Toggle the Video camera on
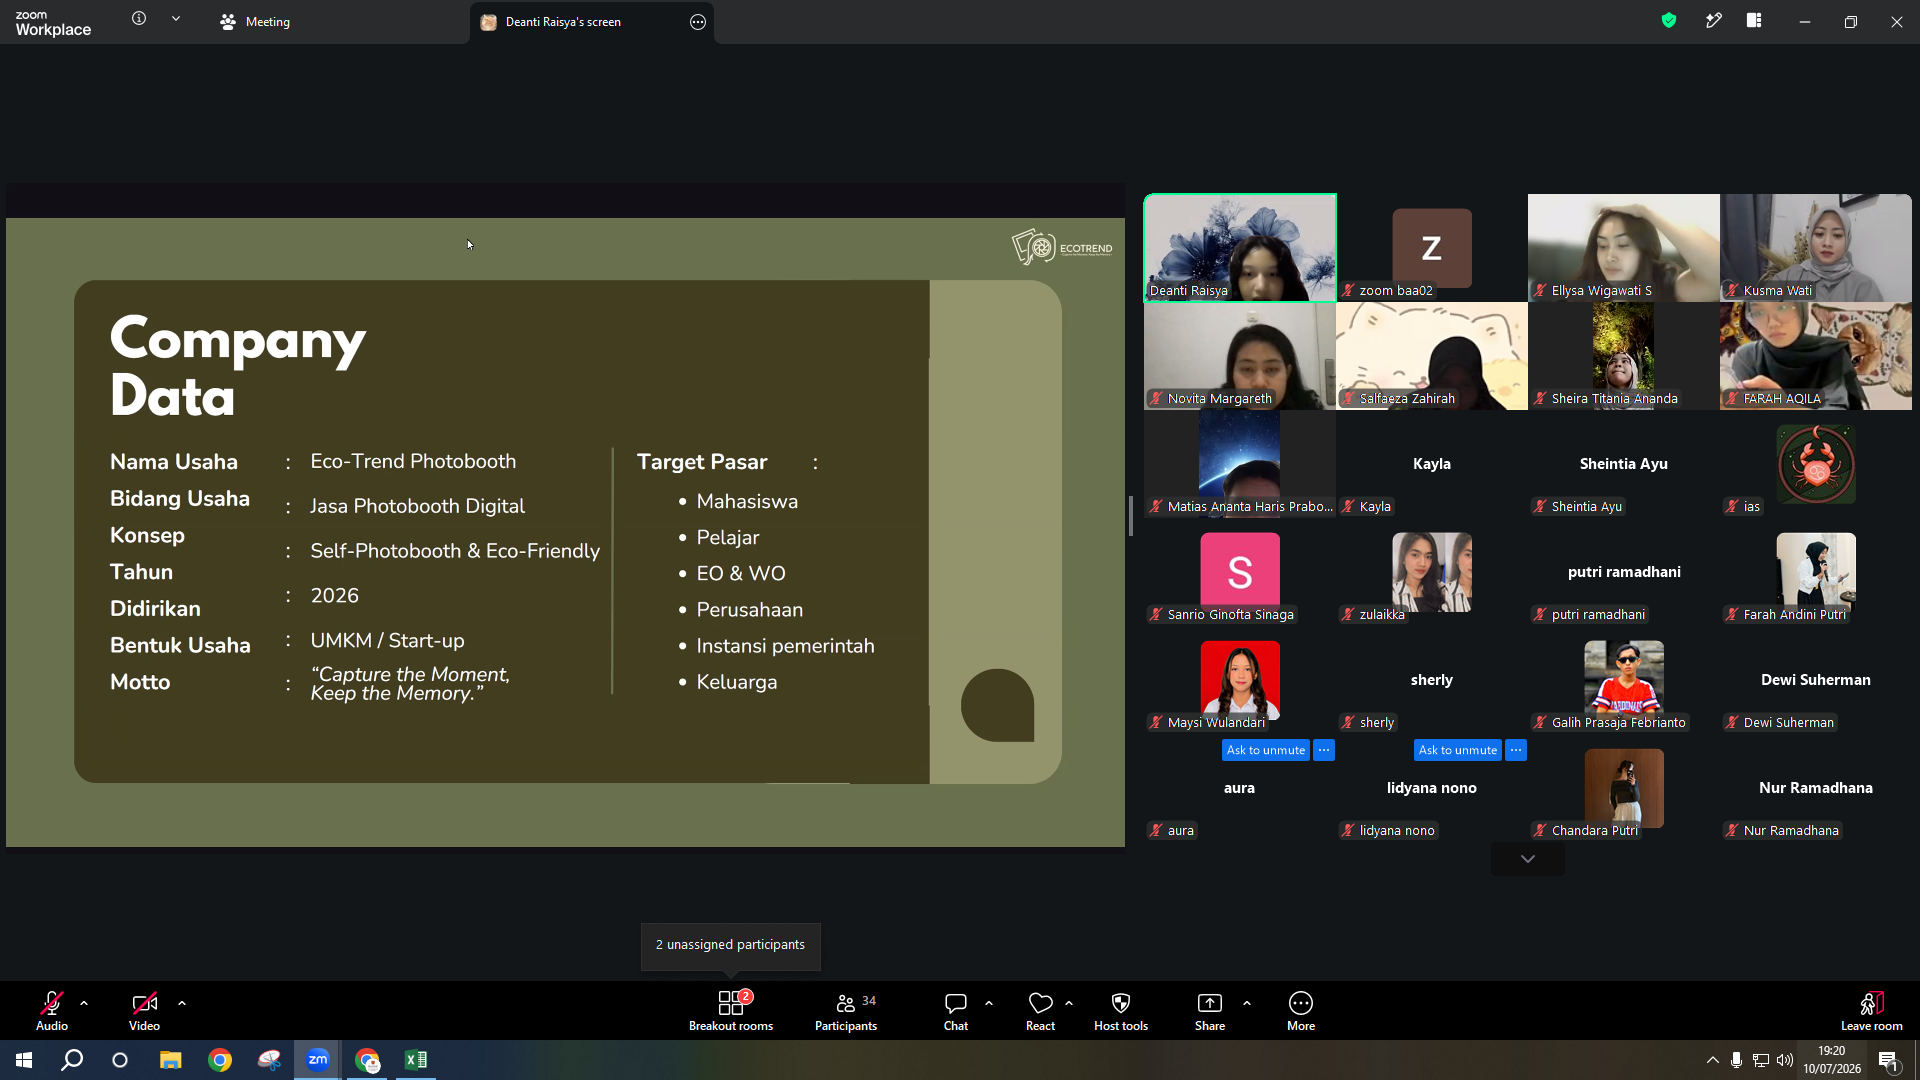Viewport: 1920px width, 1080px height. tap(144, 1010)
